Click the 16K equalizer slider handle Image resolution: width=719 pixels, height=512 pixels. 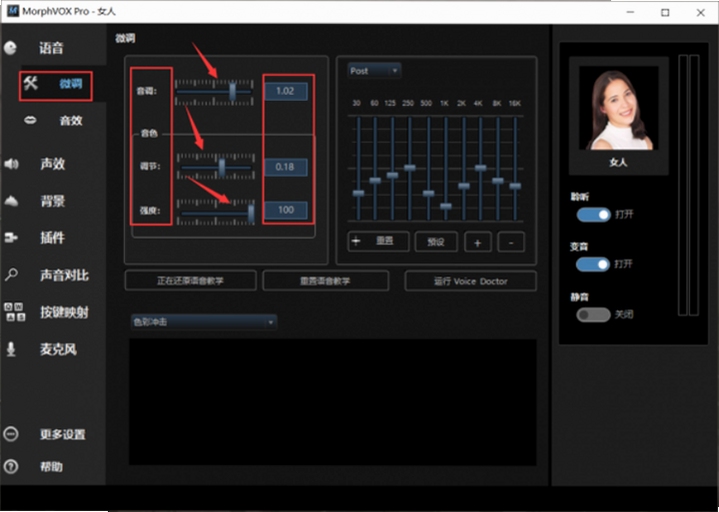(515, 186)
